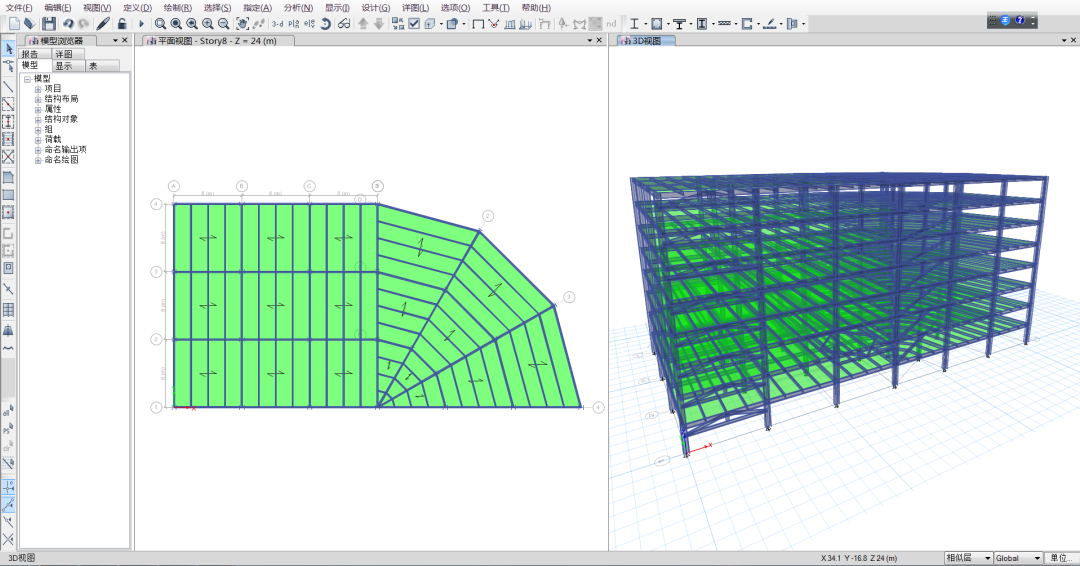The image size is (1080, 566).
Task: Open the T-section design toolbar dropdown arrow
Action: pos(691,24)
